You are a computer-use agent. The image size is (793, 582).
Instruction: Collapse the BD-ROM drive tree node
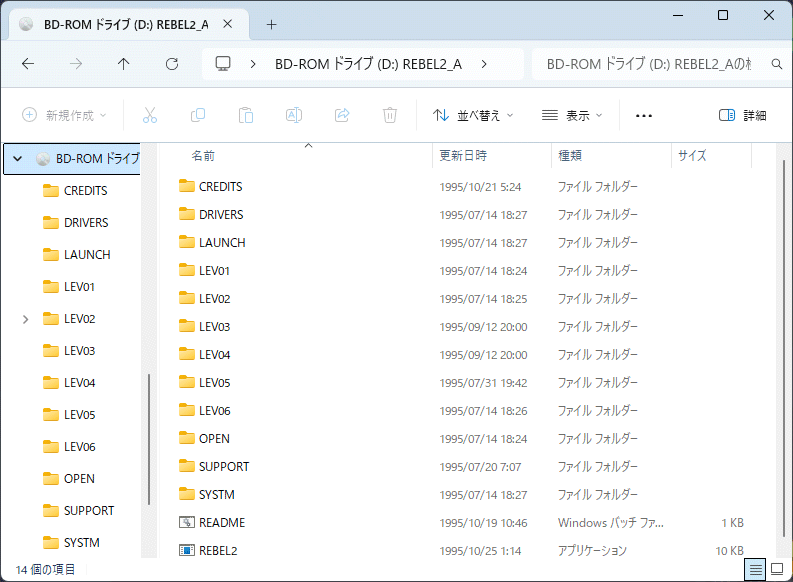18,159
